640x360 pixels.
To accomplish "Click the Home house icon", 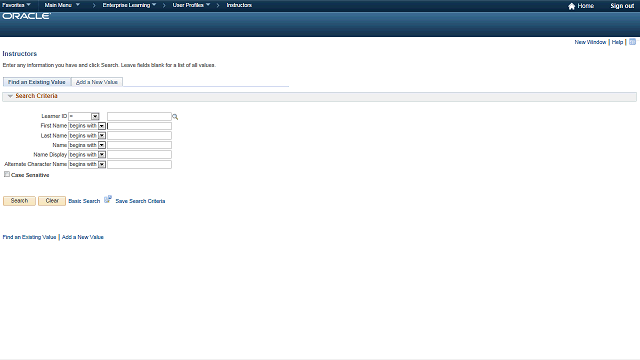I will 571,6.
